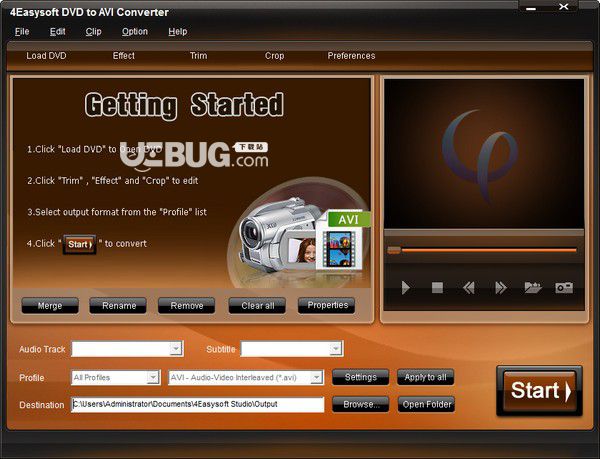
Task: Open the Option menu
Action: 135,31
